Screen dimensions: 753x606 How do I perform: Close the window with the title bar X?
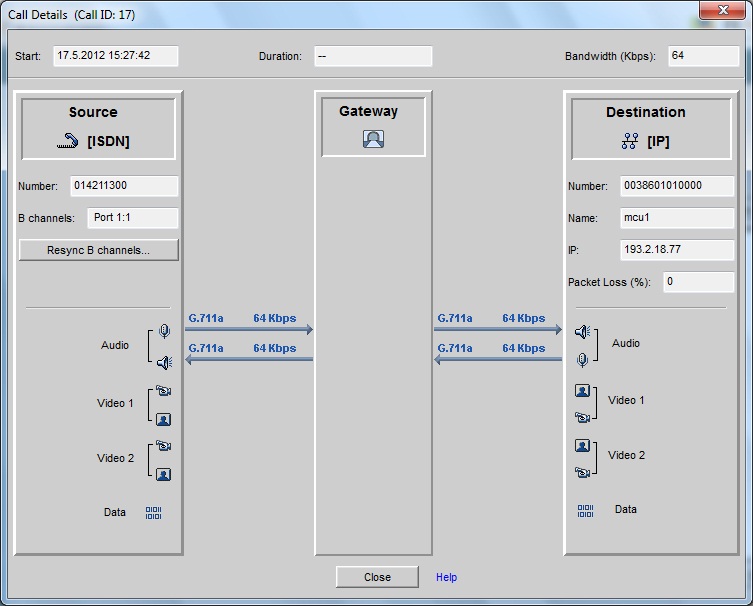coord(723,10)
